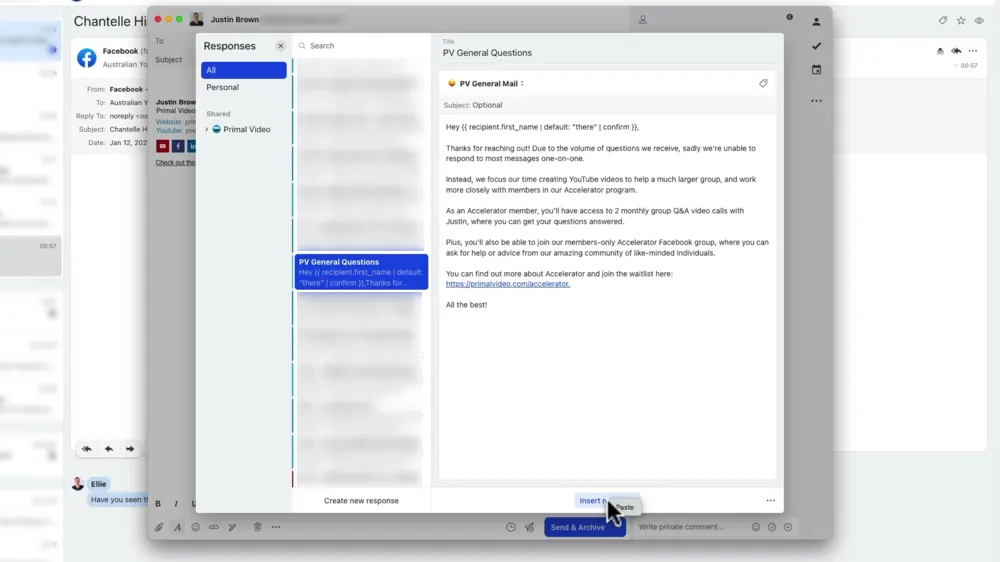1000x562 pixels.
Task: Open the primalvideo.com/accelerator link
Action: point(508,284)
